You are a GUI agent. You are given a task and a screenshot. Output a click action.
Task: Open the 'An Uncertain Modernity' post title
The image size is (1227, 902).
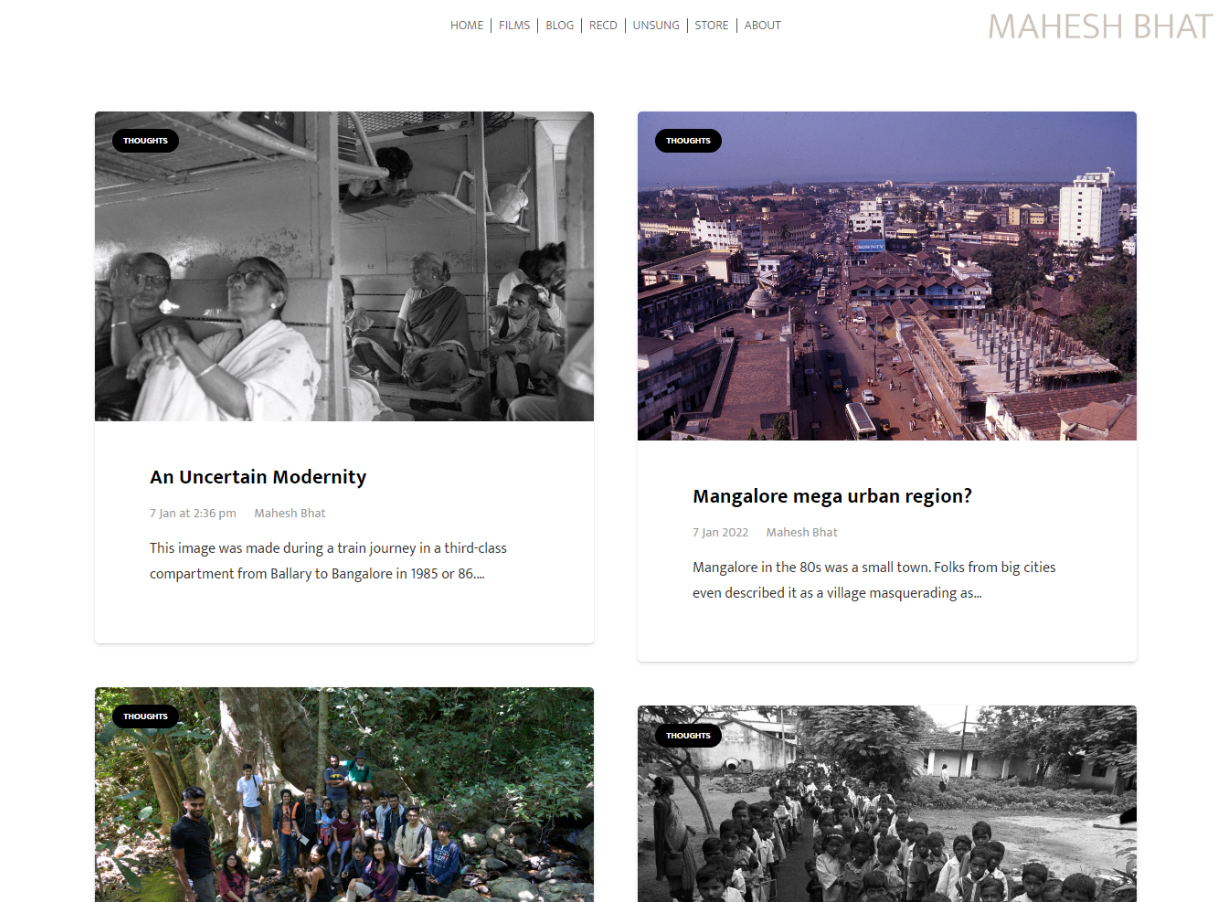(258, 477)
